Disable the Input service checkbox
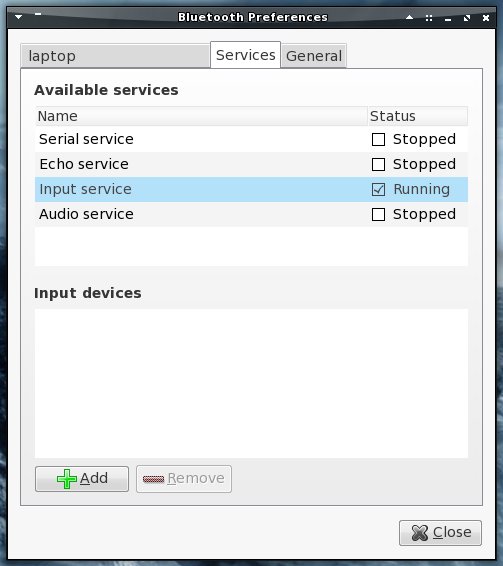This screenshot has width=503, height=566. click(378, 189)
